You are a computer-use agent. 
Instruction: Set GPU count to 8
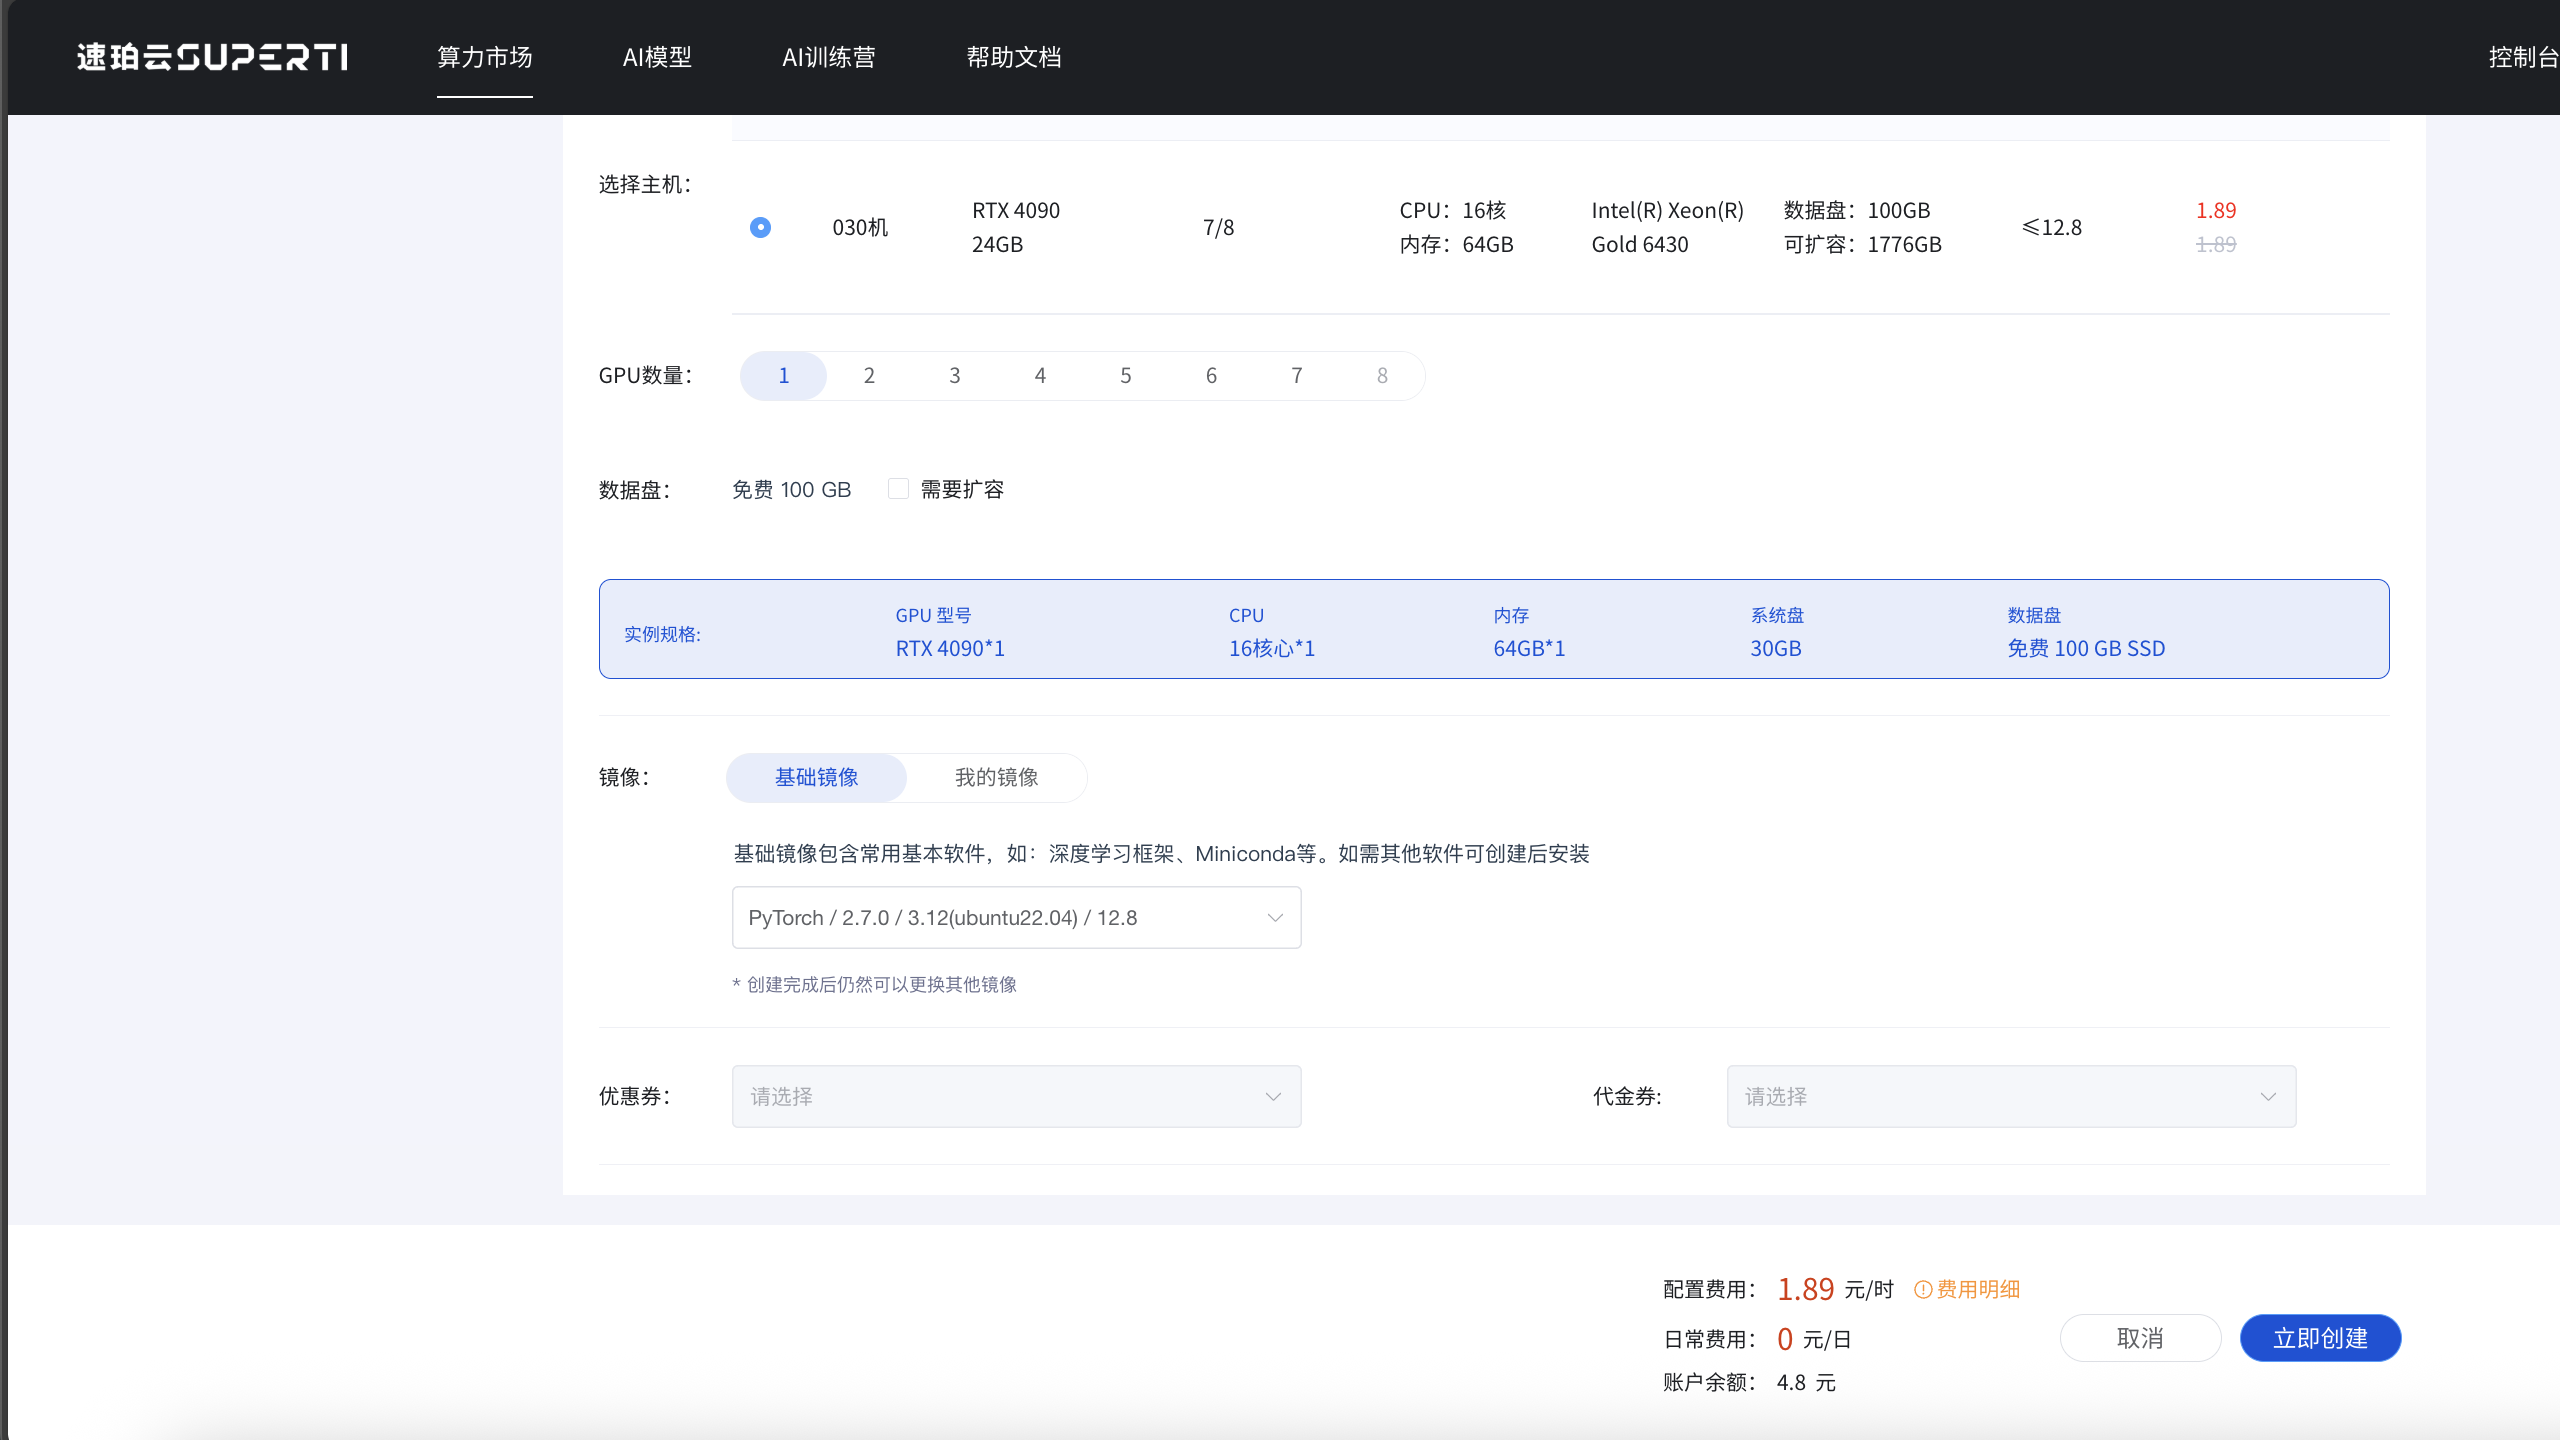click(x=1382, y=376)
